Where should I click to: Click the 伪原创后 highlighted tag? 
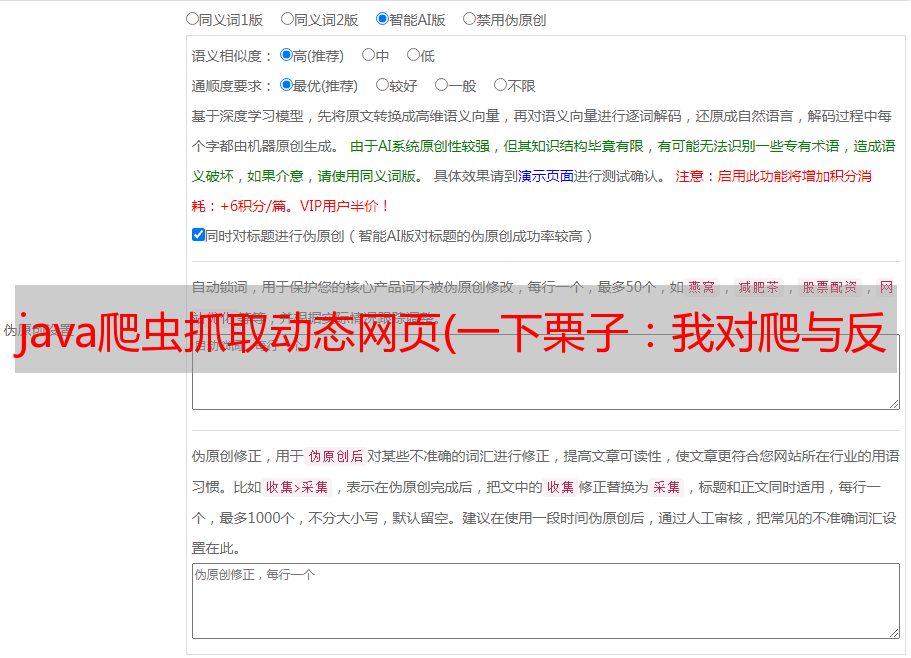(336, 456)
